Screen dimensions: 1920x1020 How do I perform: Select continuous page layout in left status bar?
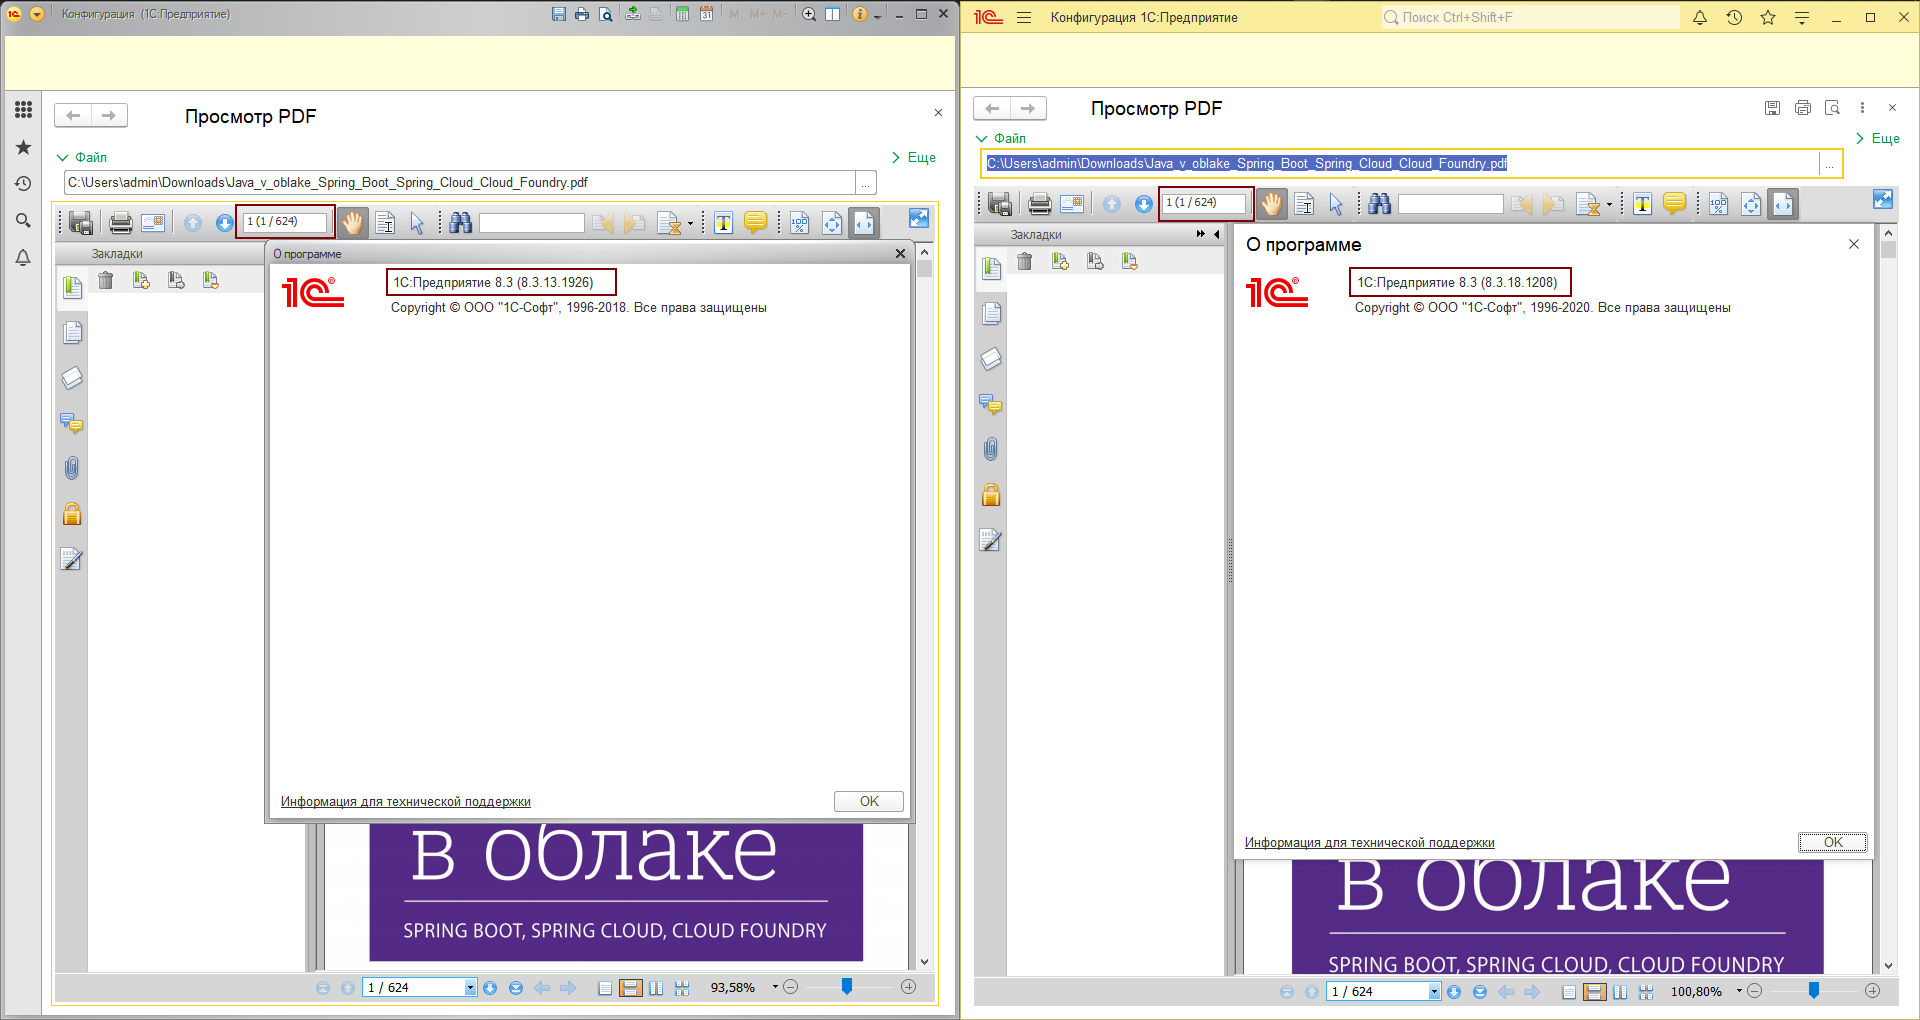[x=630, y=988]
